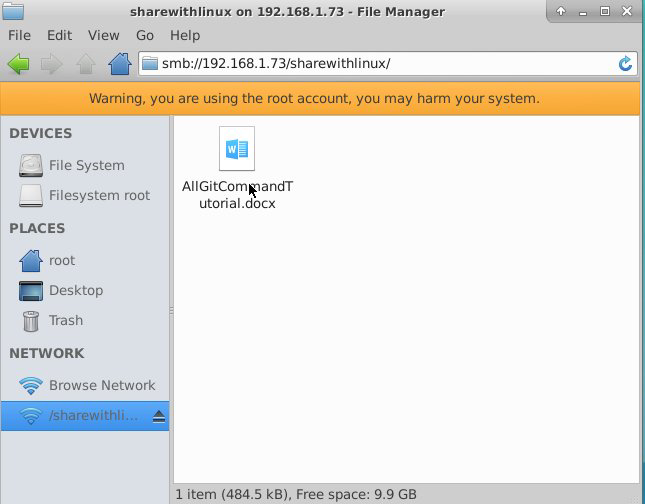
Task: Click the root account warning banner text
Action: (314, 99)
